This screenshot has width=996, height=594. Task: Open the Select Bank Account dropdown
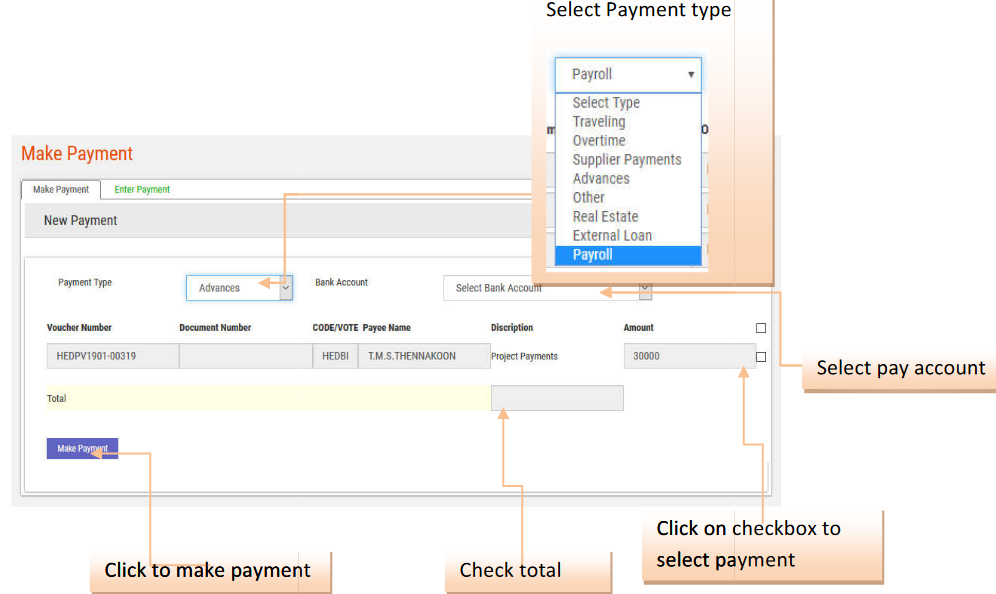[547, 288]
